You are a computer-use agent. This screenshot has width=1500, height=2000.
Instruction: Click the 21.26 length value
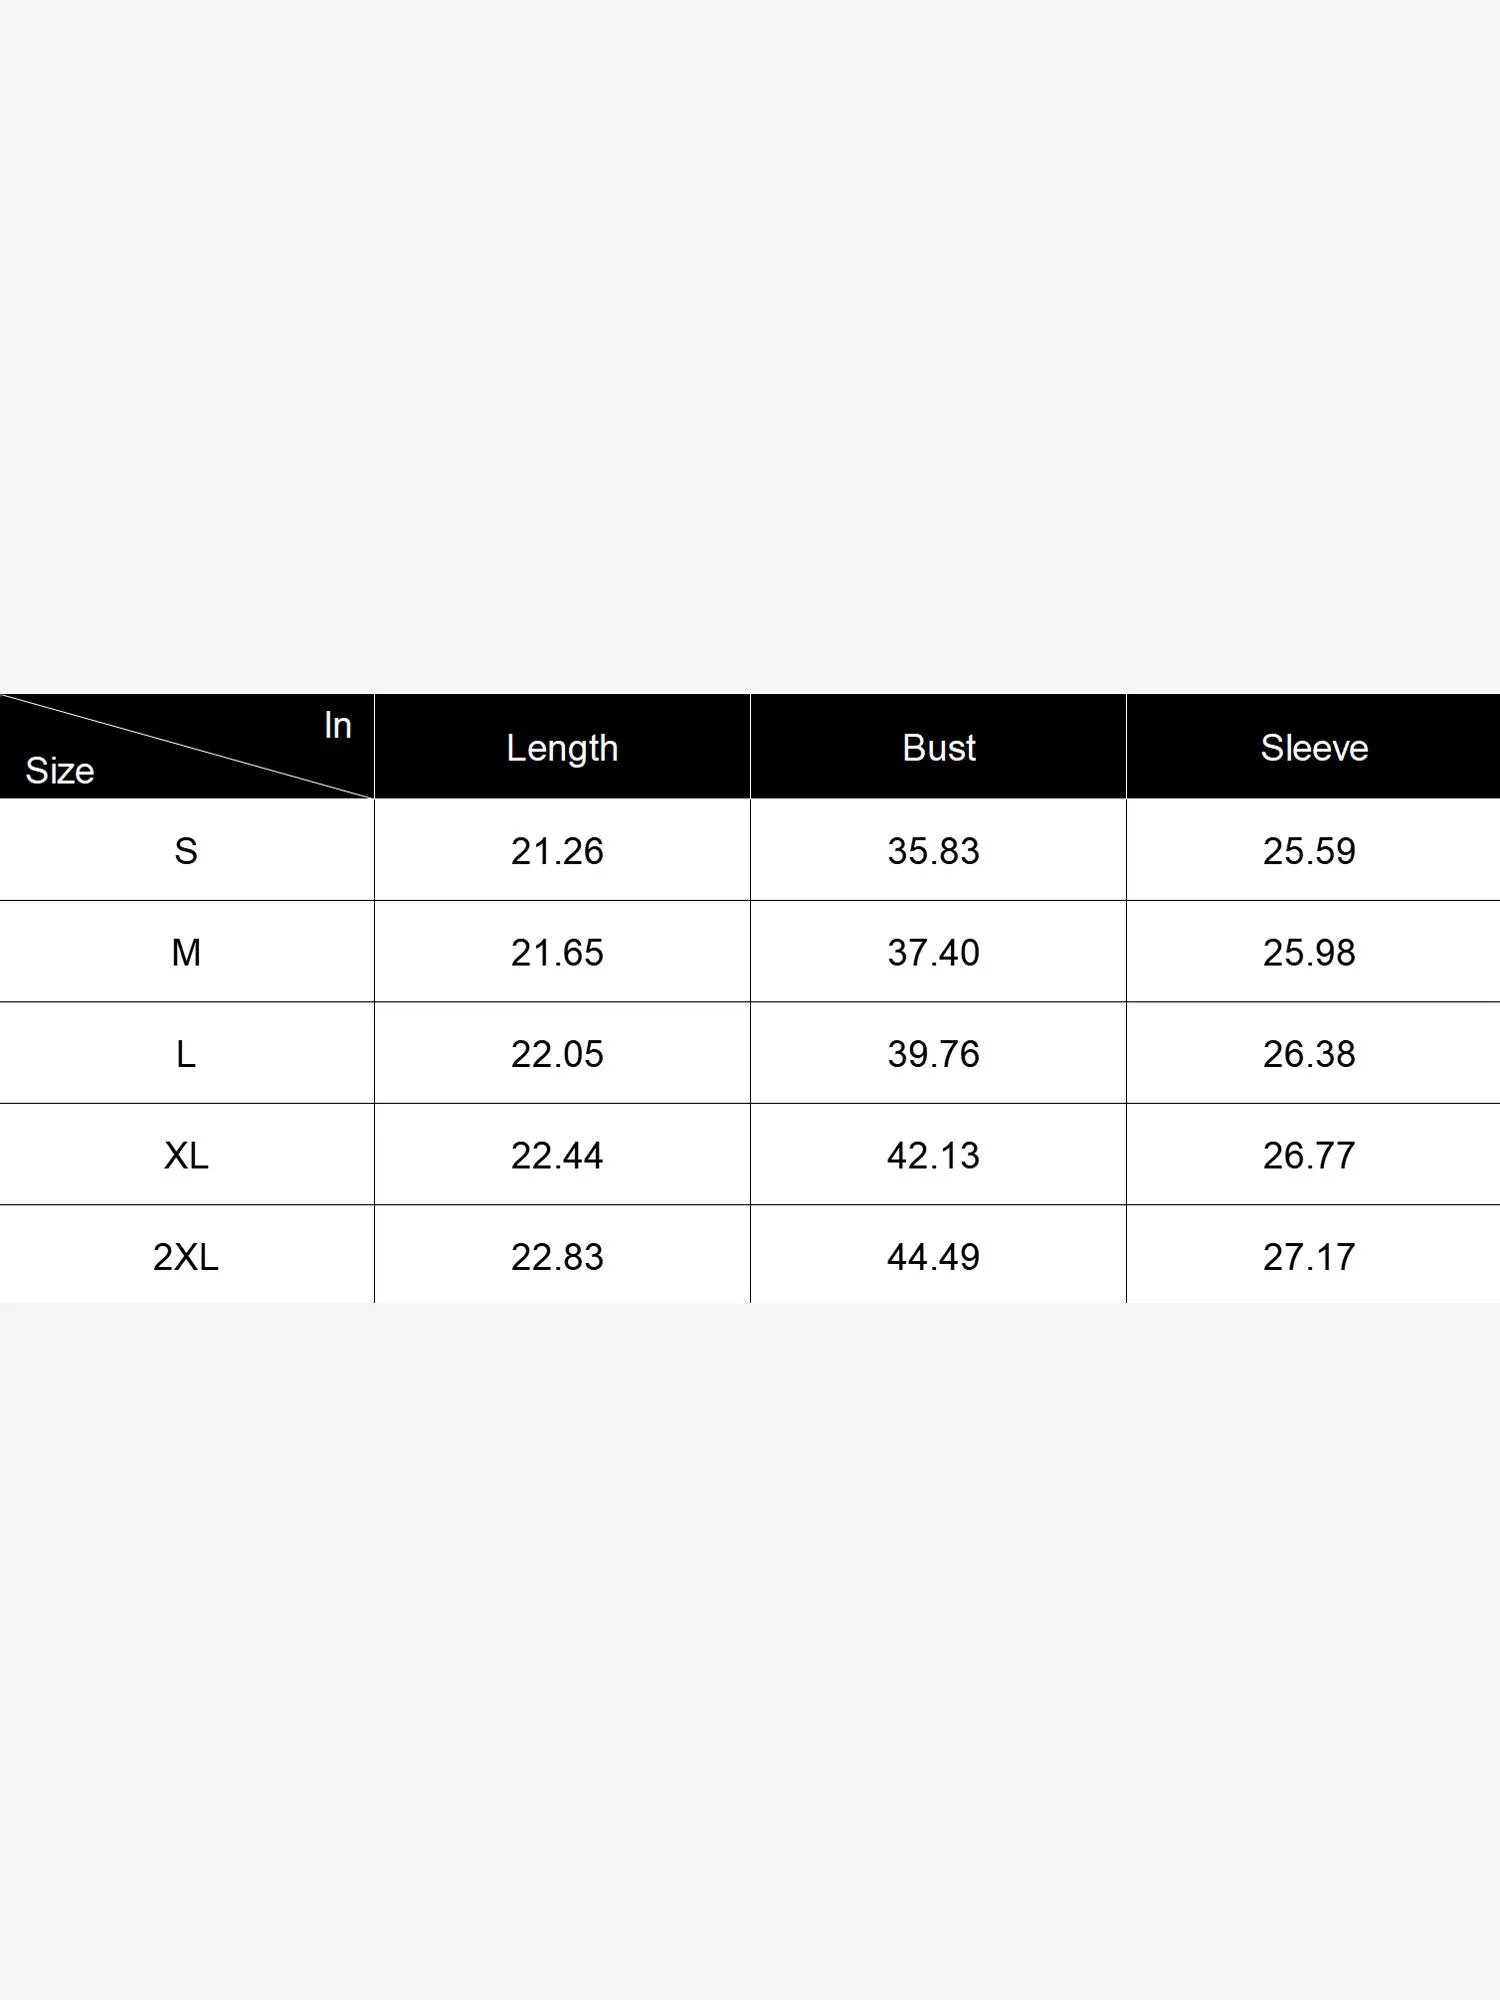coord(557,851)
